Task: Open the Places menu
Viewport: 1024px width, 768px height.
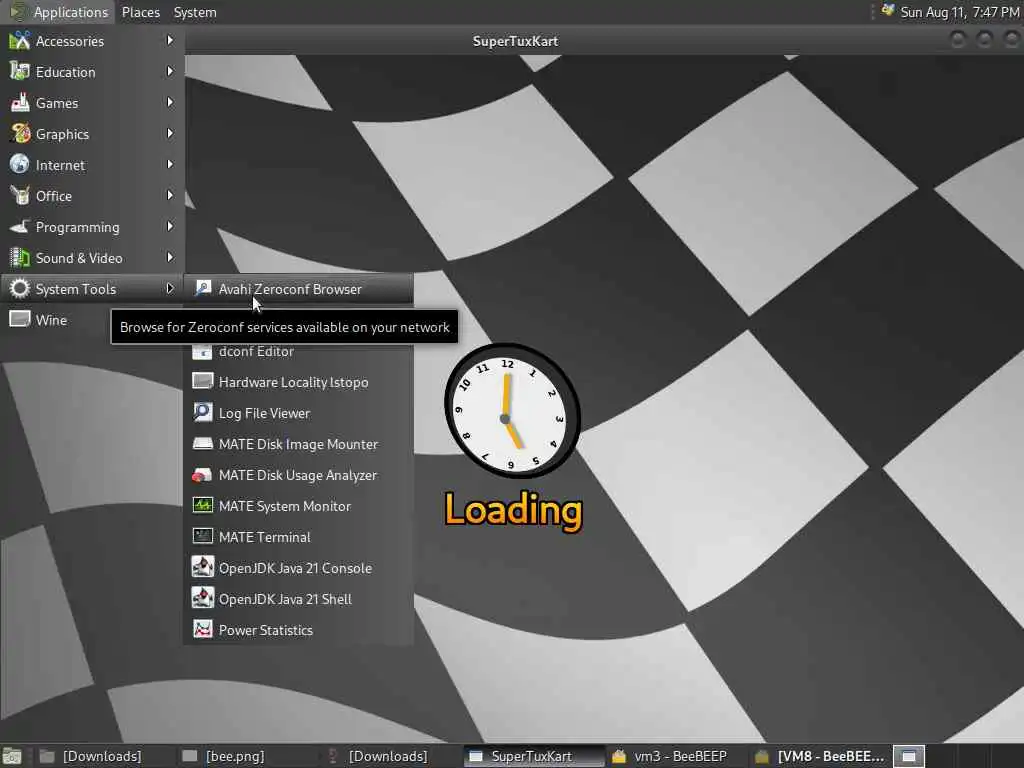Action: (140, 12)
